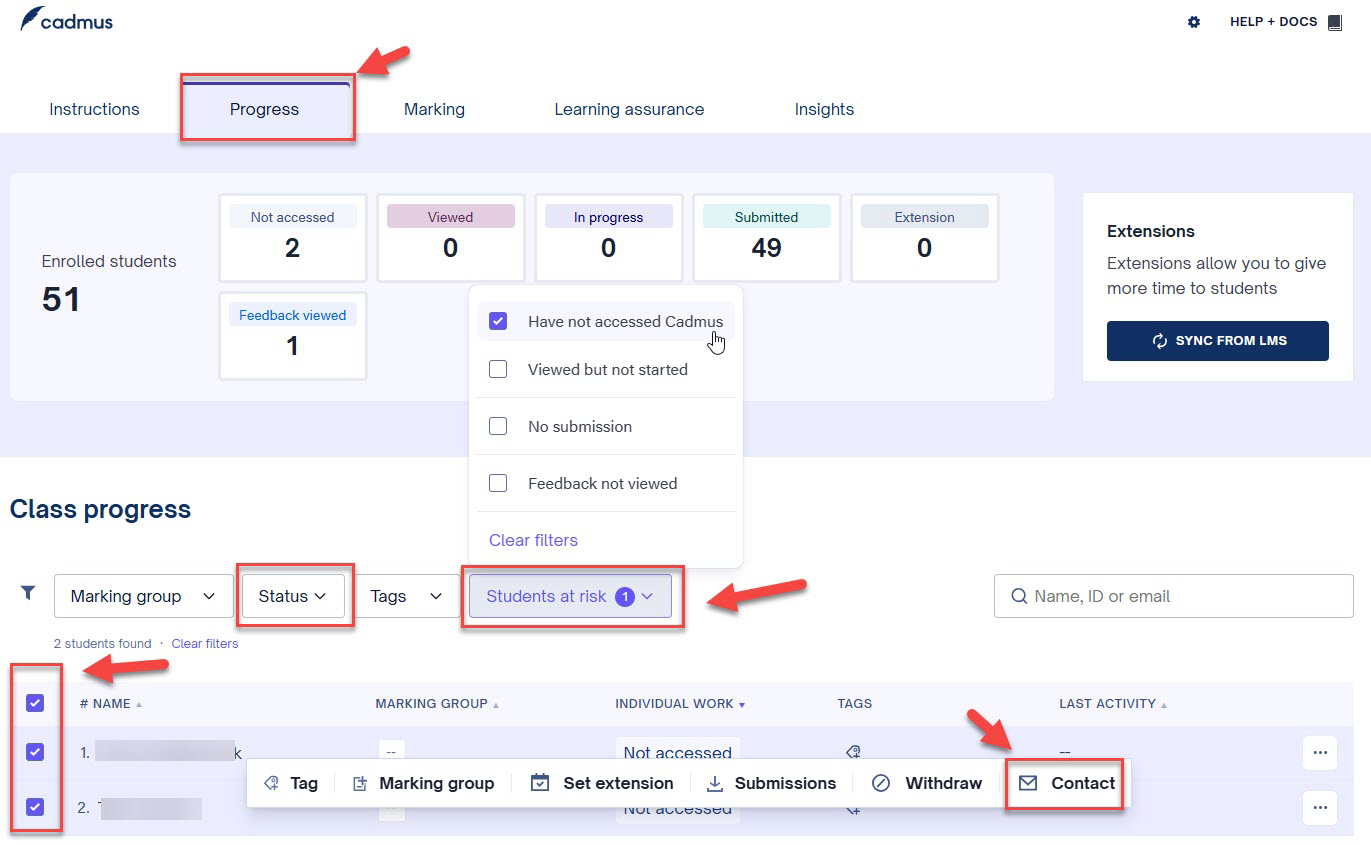Click the Tag icon in action bar
Viewport: 1371px width, 845px height.
point(271,783)
